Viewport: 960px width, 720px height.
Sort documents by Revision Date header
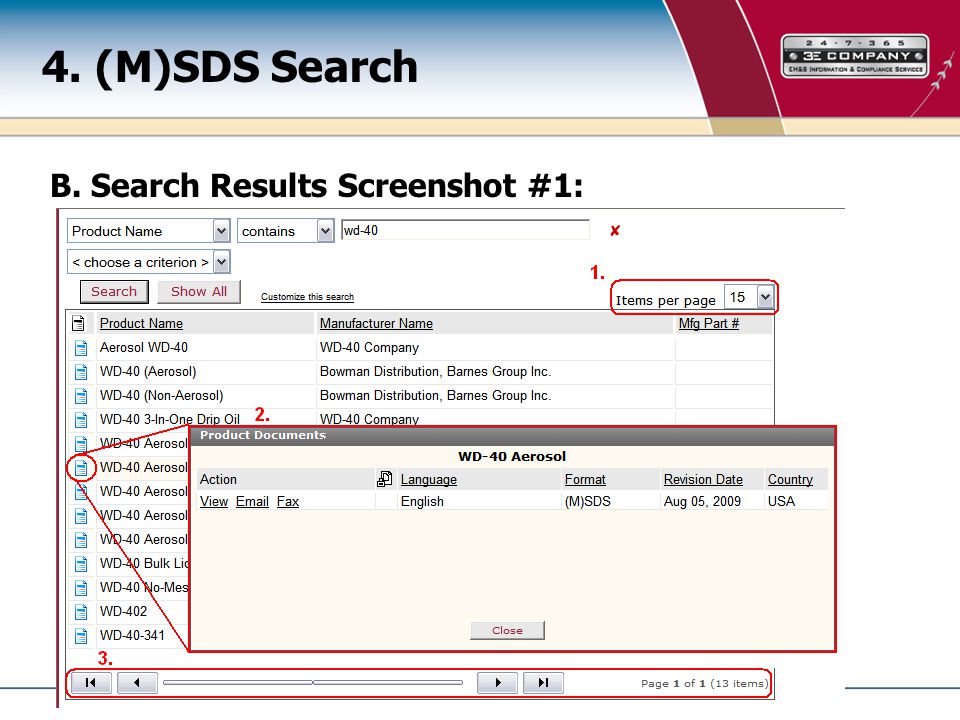(703, 479)
